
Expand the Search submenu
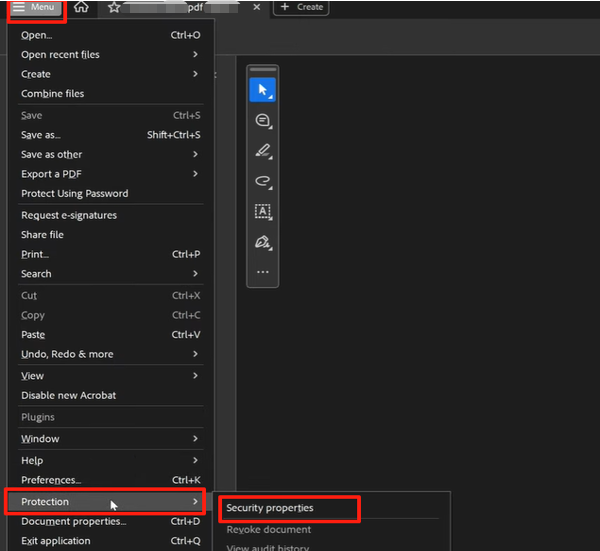(111, 274)
